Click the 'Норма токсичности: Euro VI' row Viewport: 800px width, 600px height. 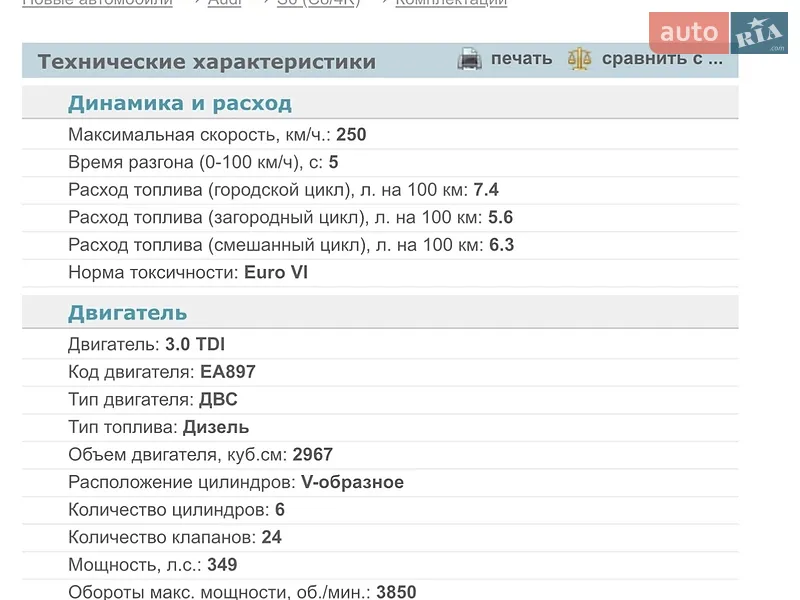click(380, 272)
